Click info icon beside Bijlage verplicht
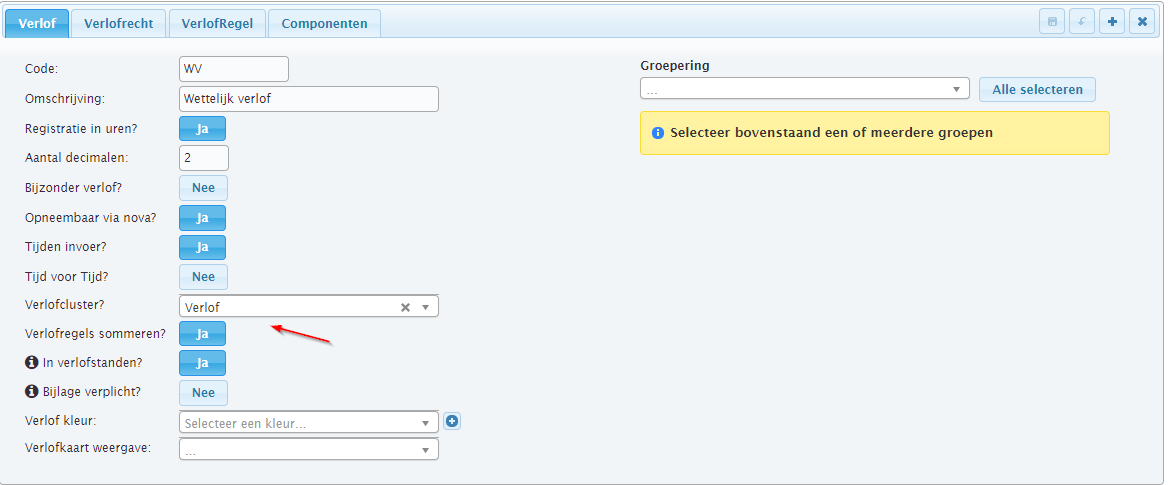The height and width of the screenshot is (485, 1169). (31, 391)
